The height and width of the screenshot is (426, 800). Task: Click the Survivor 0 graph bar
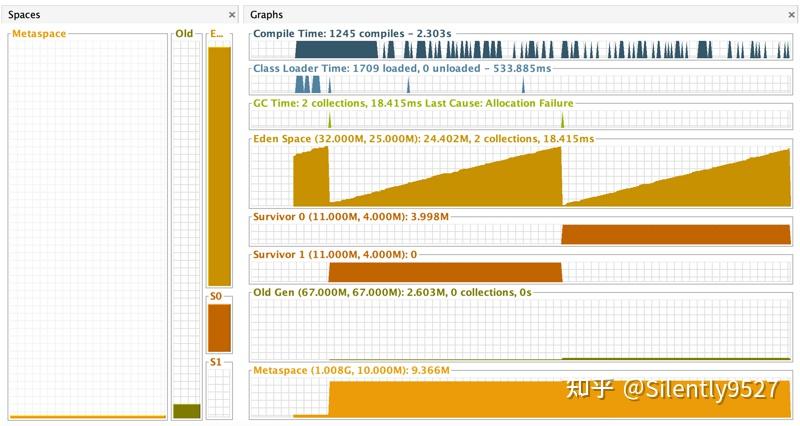coord(676,235)
